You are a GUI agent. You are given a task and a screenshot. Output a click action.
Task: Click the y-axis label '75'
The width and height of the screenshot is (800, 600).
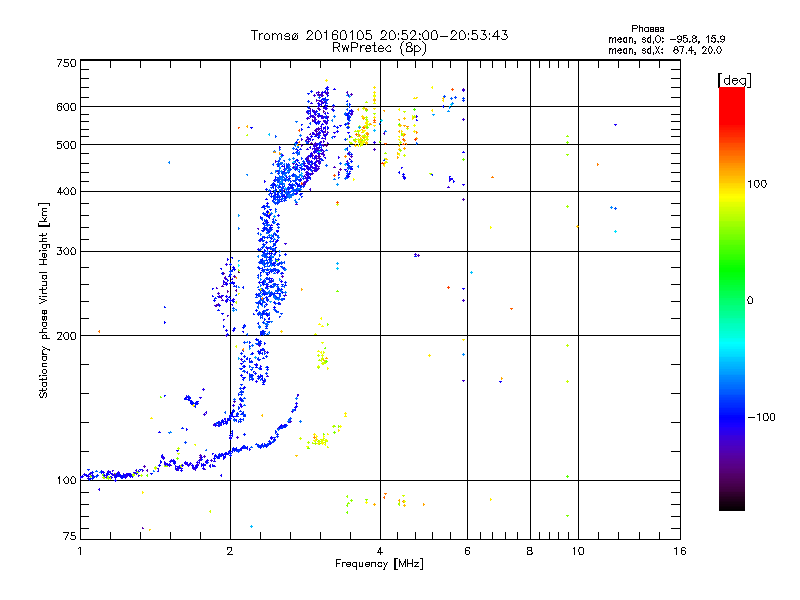pyautogui.click(x=70, y=536)
